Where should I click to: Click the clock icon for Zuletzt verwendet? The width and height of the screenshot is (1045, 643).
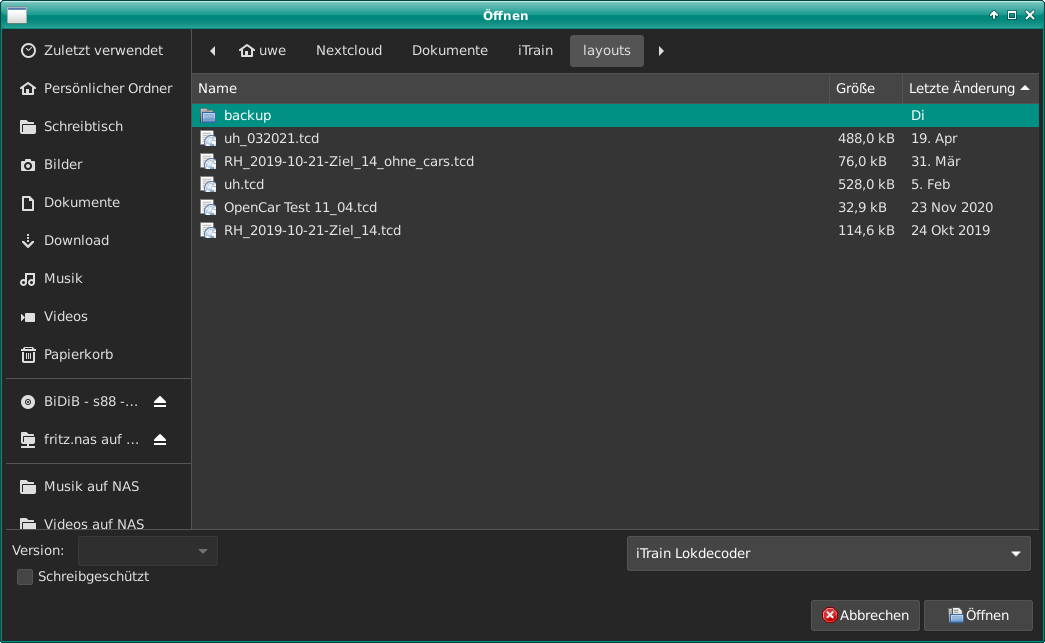click(28, 51)
